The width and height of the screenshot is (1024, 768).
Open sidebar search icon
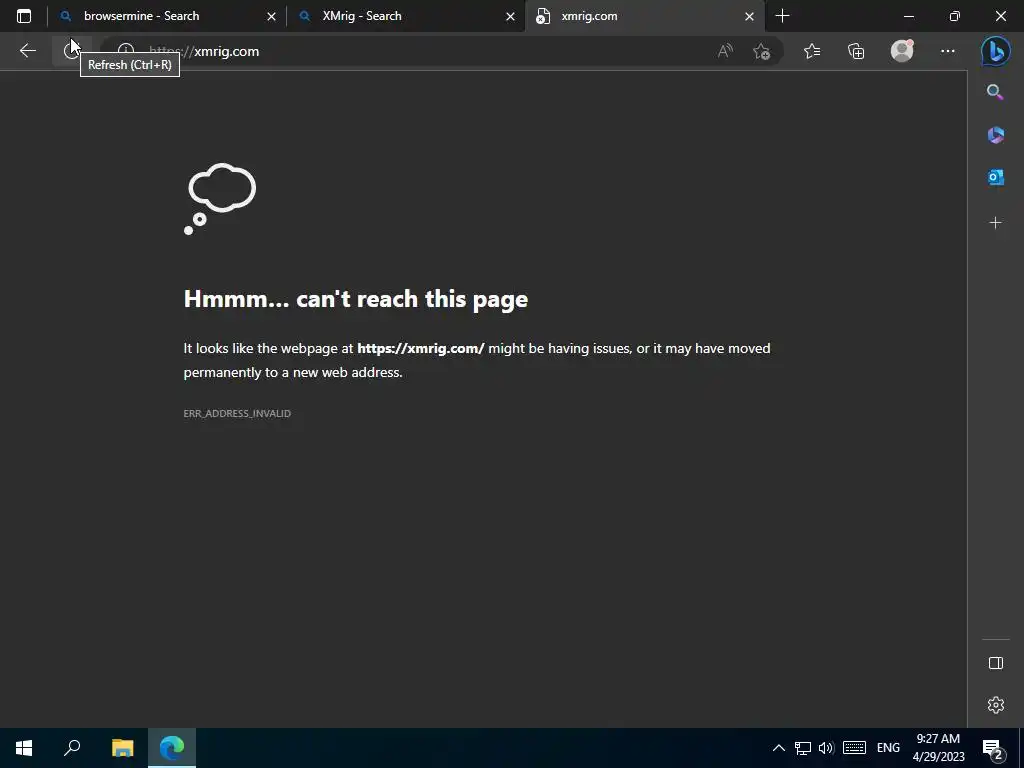995,92
